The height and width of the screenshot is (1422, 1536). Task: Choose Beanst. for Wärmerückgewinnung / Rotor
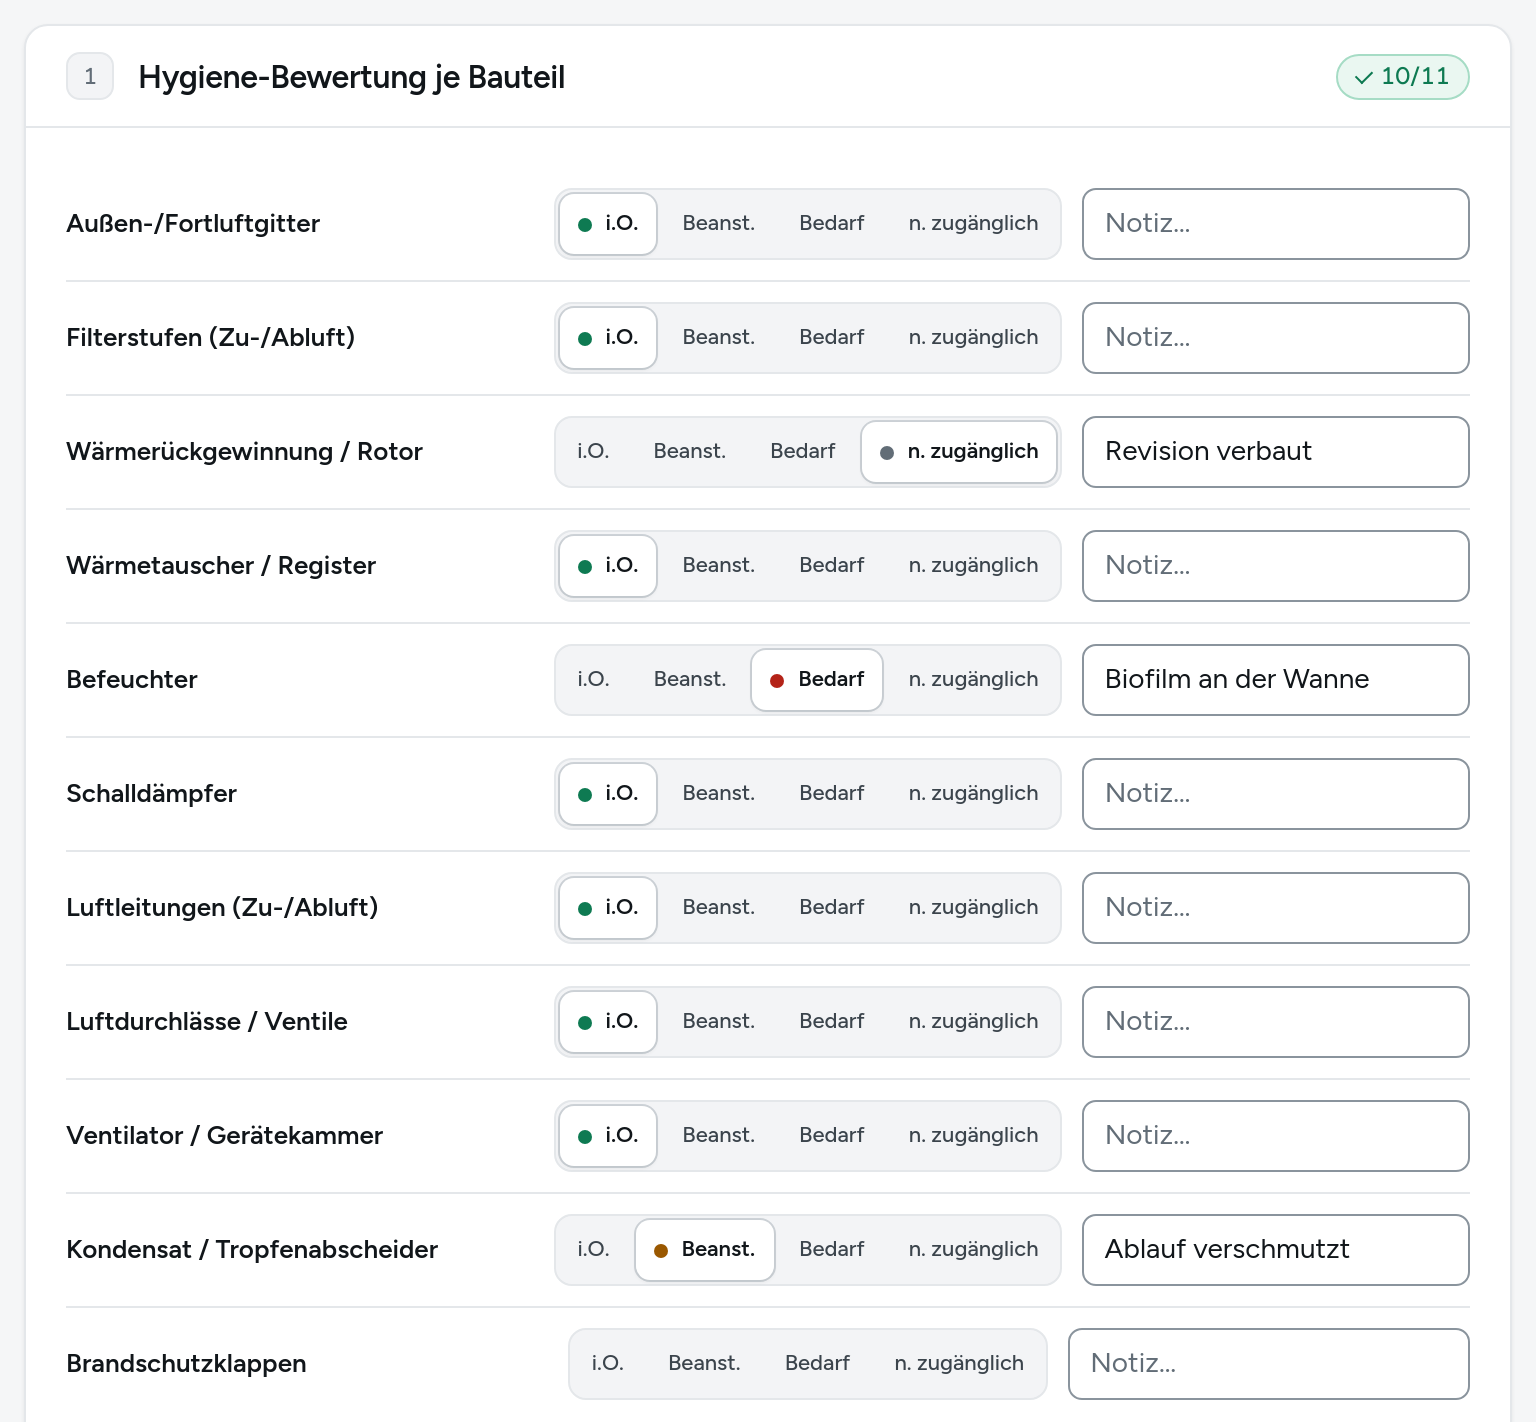(x=690, y=452)
